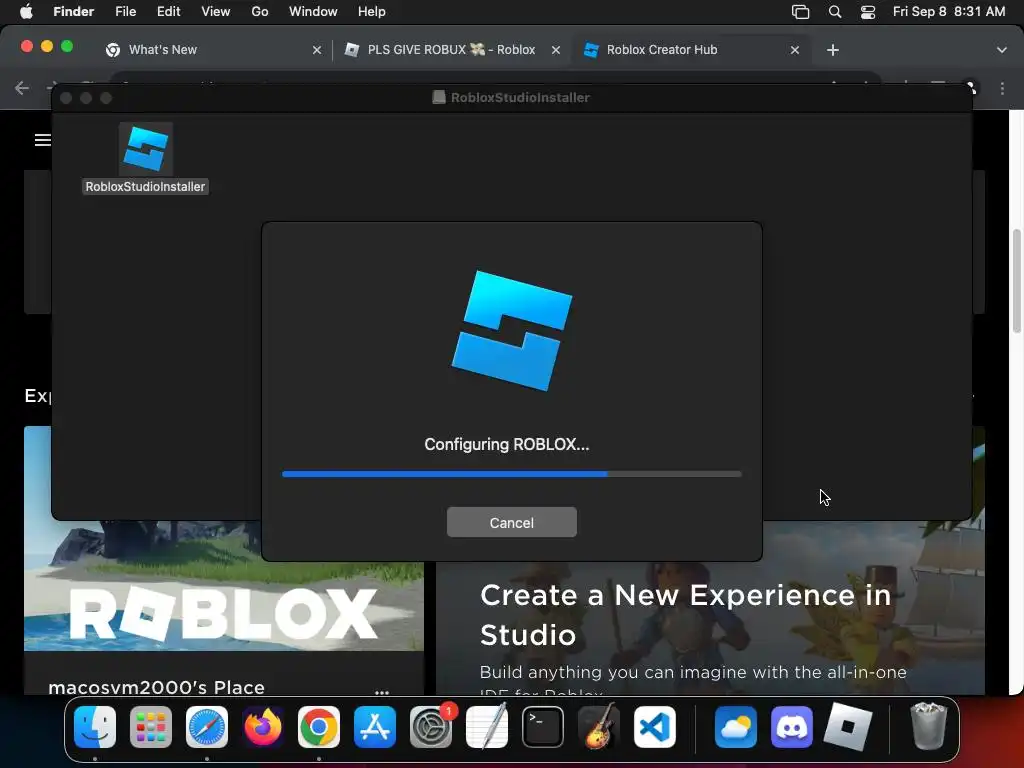Open Stage Manager icon in menu bar
1024x768 pixels.
pyautogui.click(x=800, y=12)
